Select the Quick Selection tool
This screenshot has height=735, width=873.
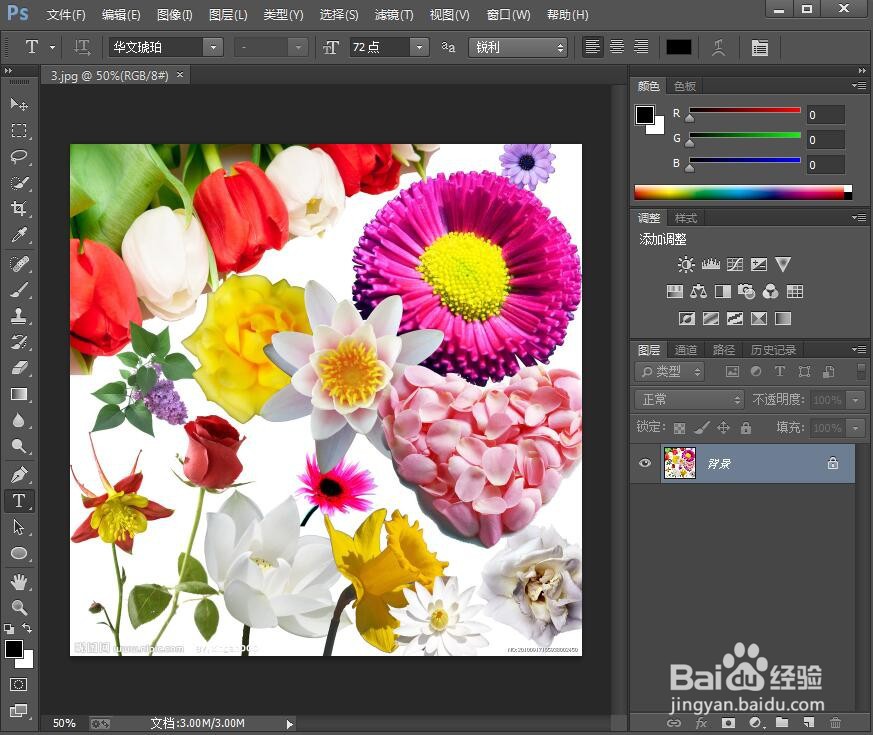19,183
